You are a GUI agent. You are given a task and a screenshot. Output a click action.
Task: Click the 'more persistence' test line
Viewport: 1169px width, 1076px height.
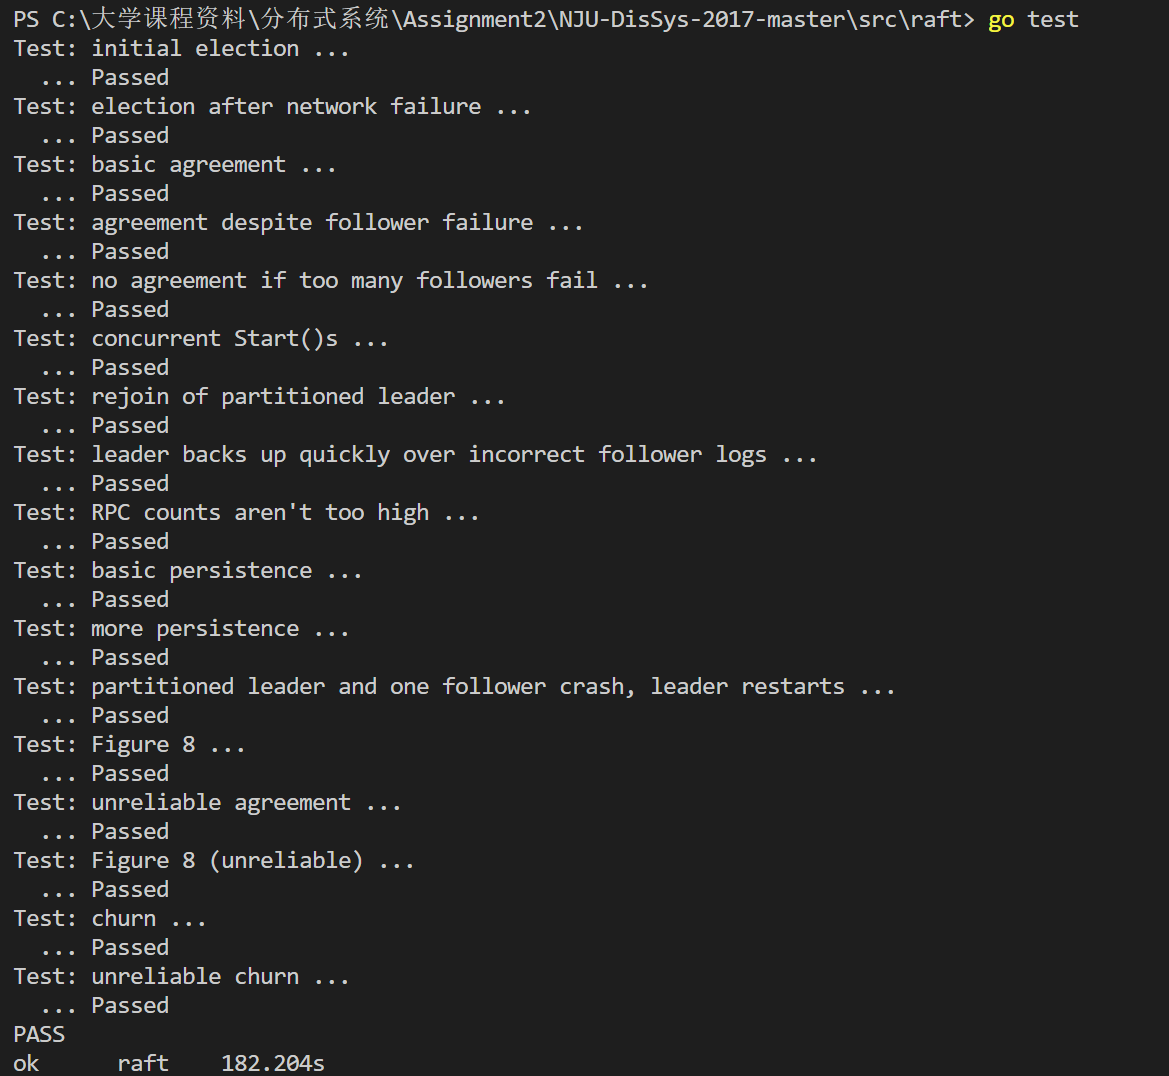pos(181,629)
